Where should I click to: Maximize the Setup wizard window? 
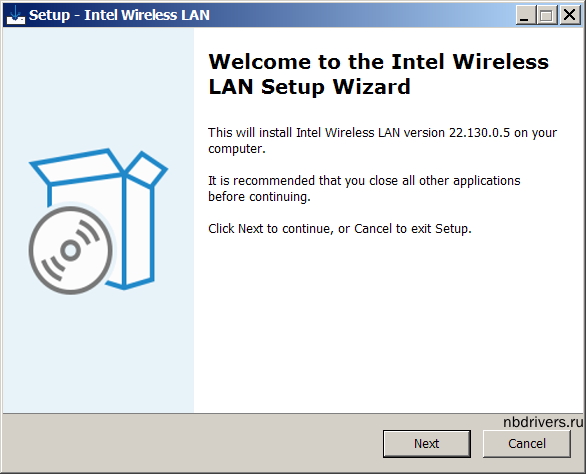pos(546,15)
